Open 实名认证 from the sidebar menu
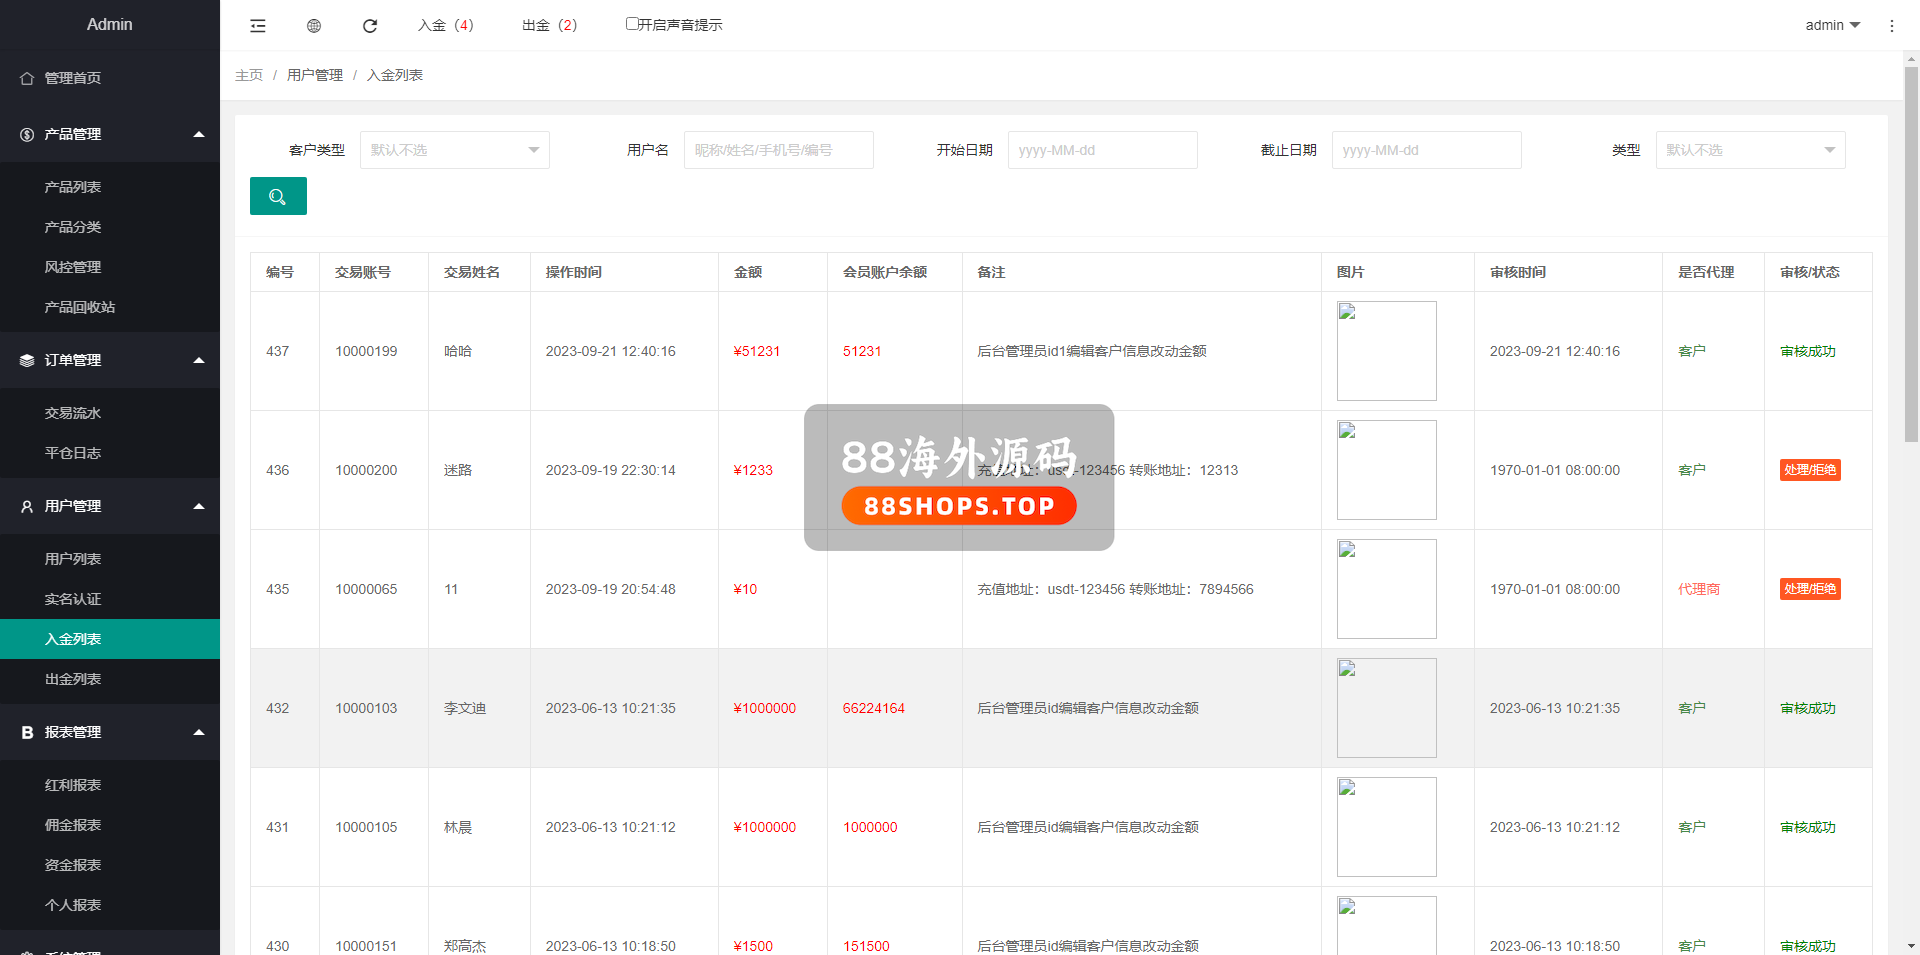This screenshot has height=955, width=1920. click(x=73, y=599)
